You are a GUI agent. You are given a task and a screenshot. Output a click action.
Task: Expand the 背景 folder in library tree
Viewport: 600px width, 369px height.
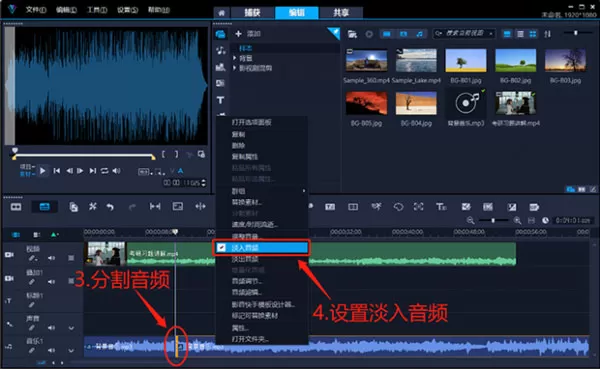tap(235, 58)
